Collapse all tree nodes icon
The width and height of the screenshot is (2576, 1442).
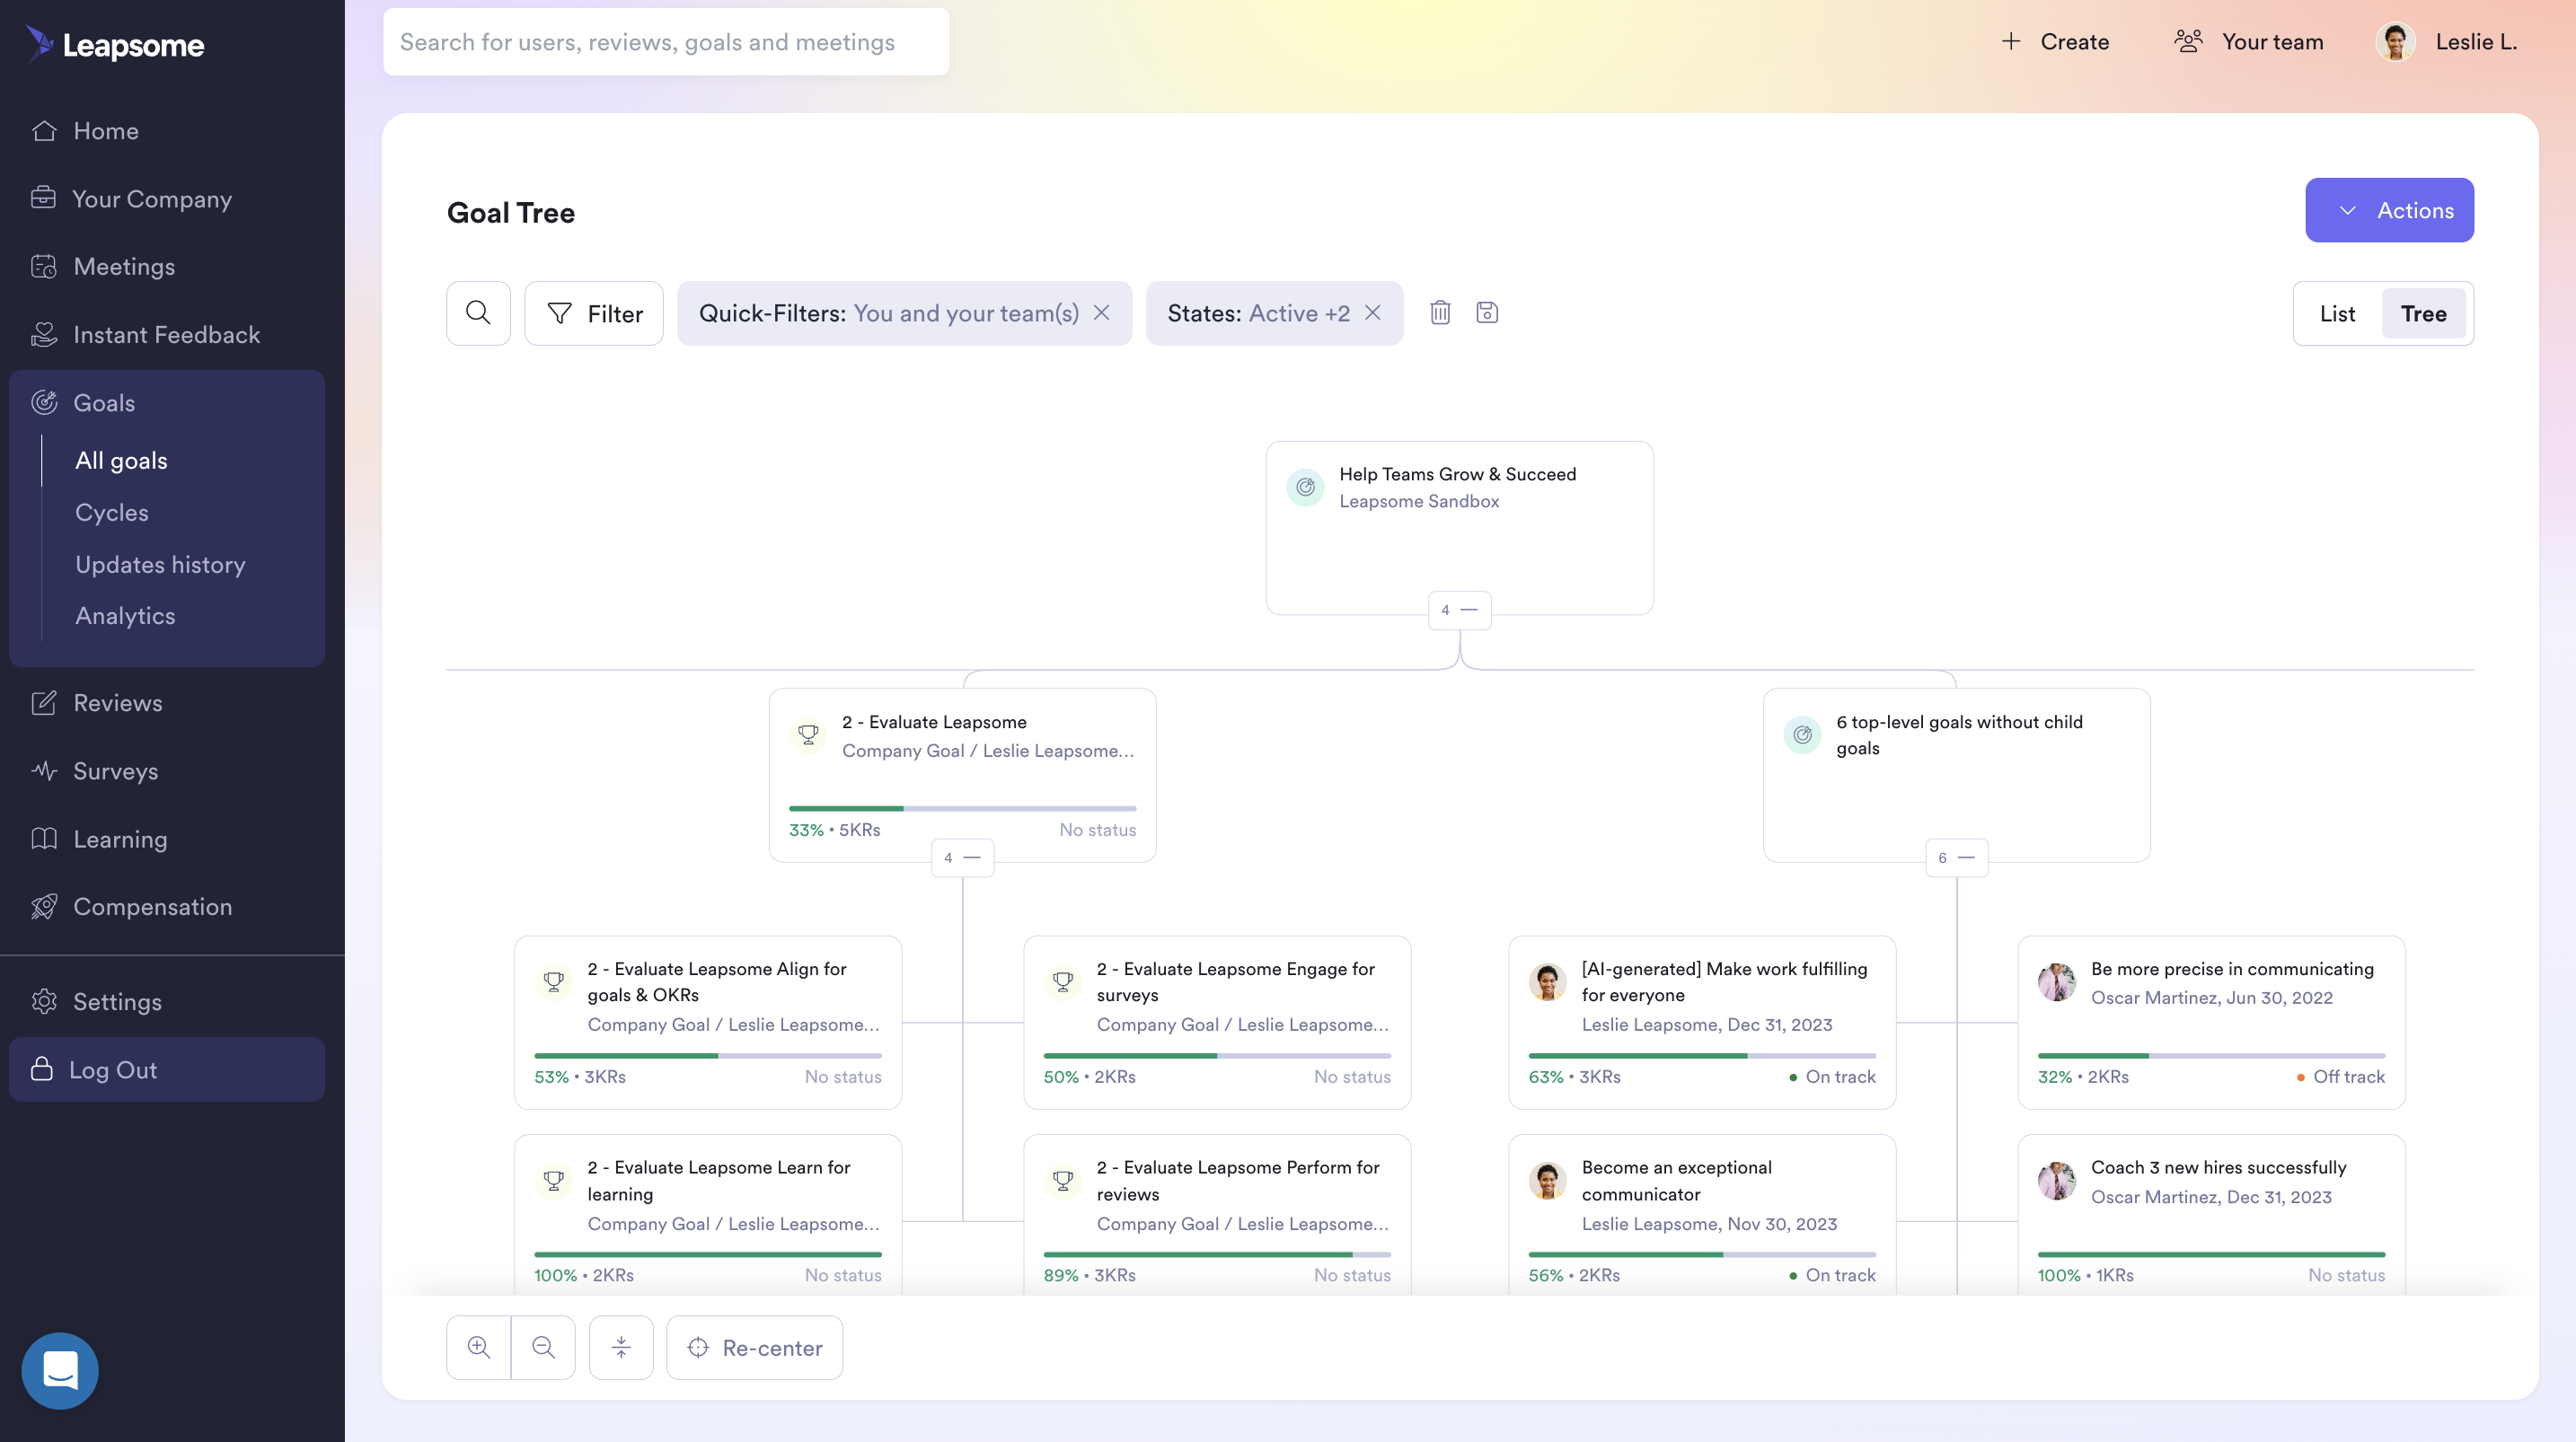[621, 1348]
